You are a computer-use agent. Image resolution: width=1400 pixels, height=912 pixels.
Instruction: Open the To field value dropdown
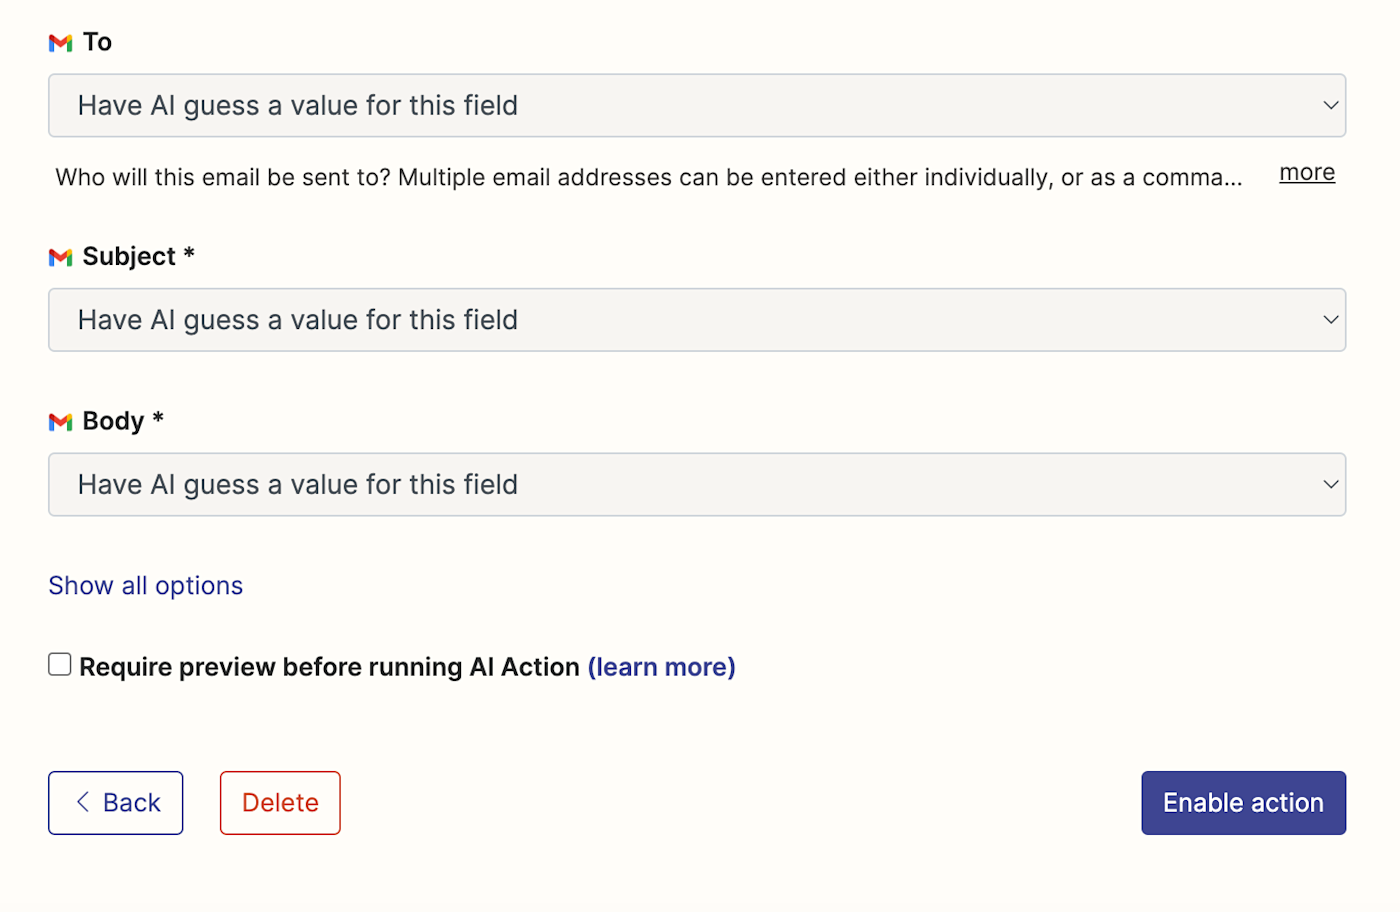pyautogui.click(x=696, y=106)
